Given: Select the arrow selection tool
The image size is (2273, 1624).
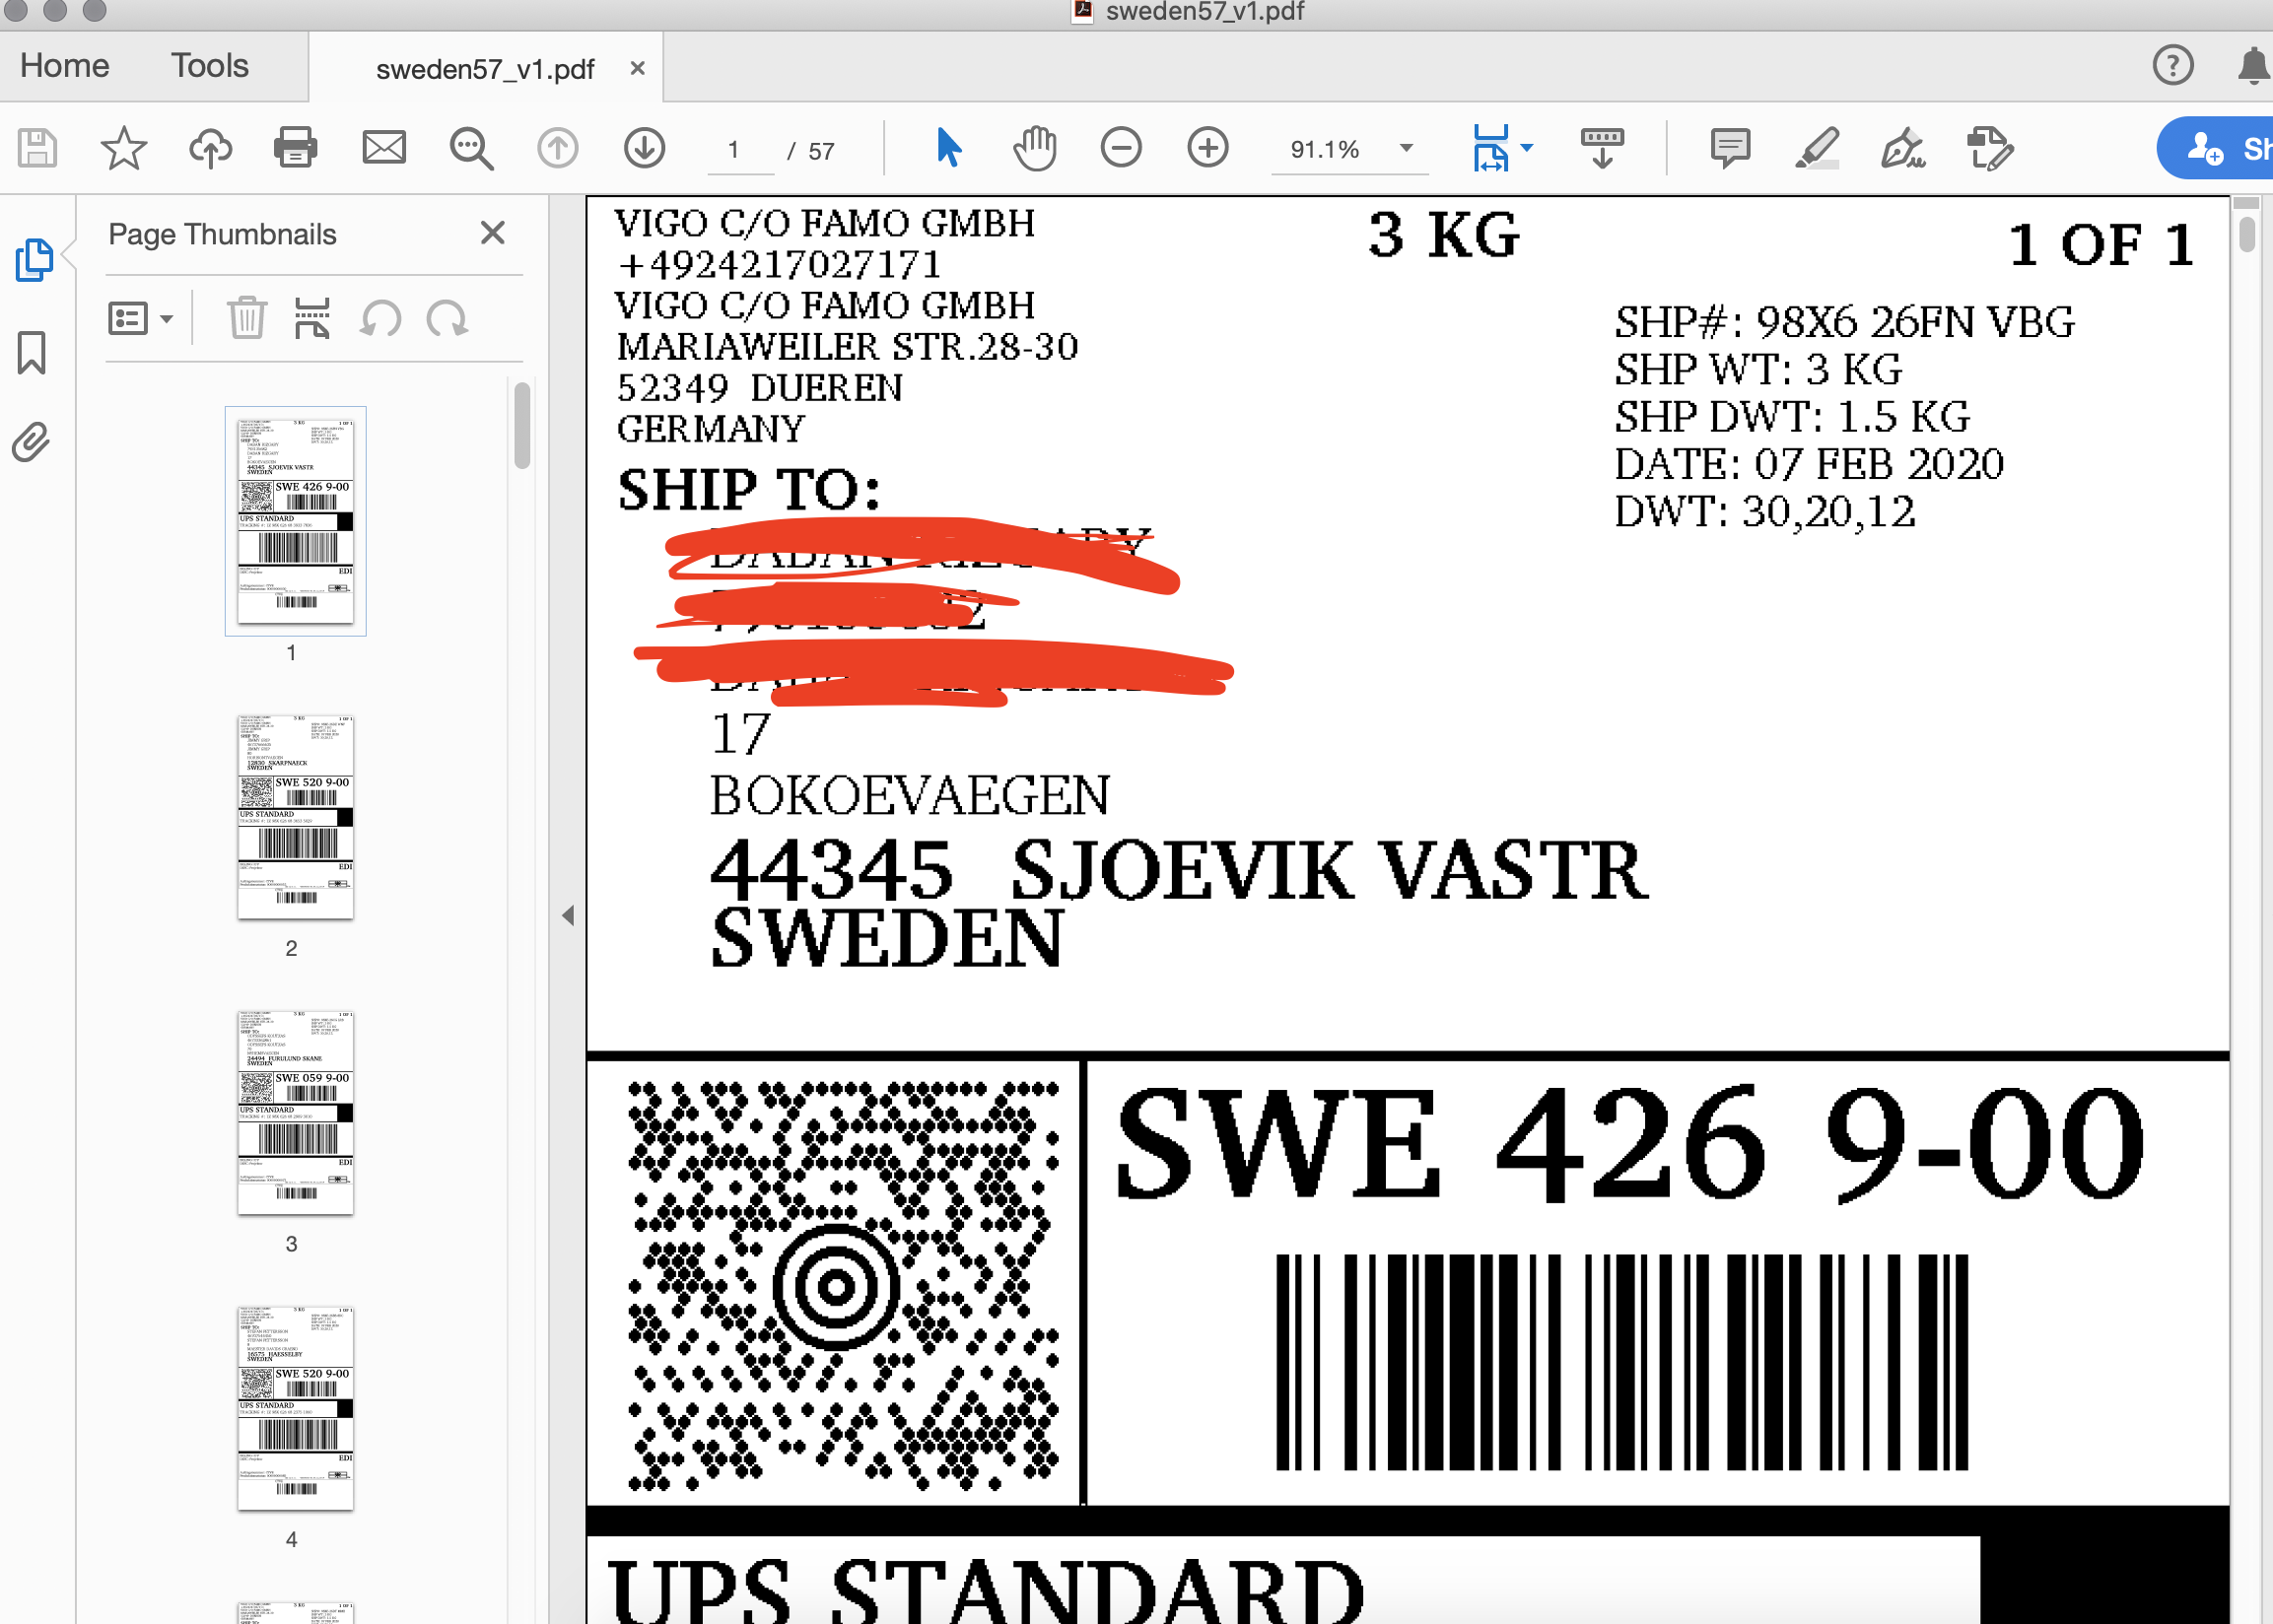Looking at the screenshot, I should tap(947, 148).
